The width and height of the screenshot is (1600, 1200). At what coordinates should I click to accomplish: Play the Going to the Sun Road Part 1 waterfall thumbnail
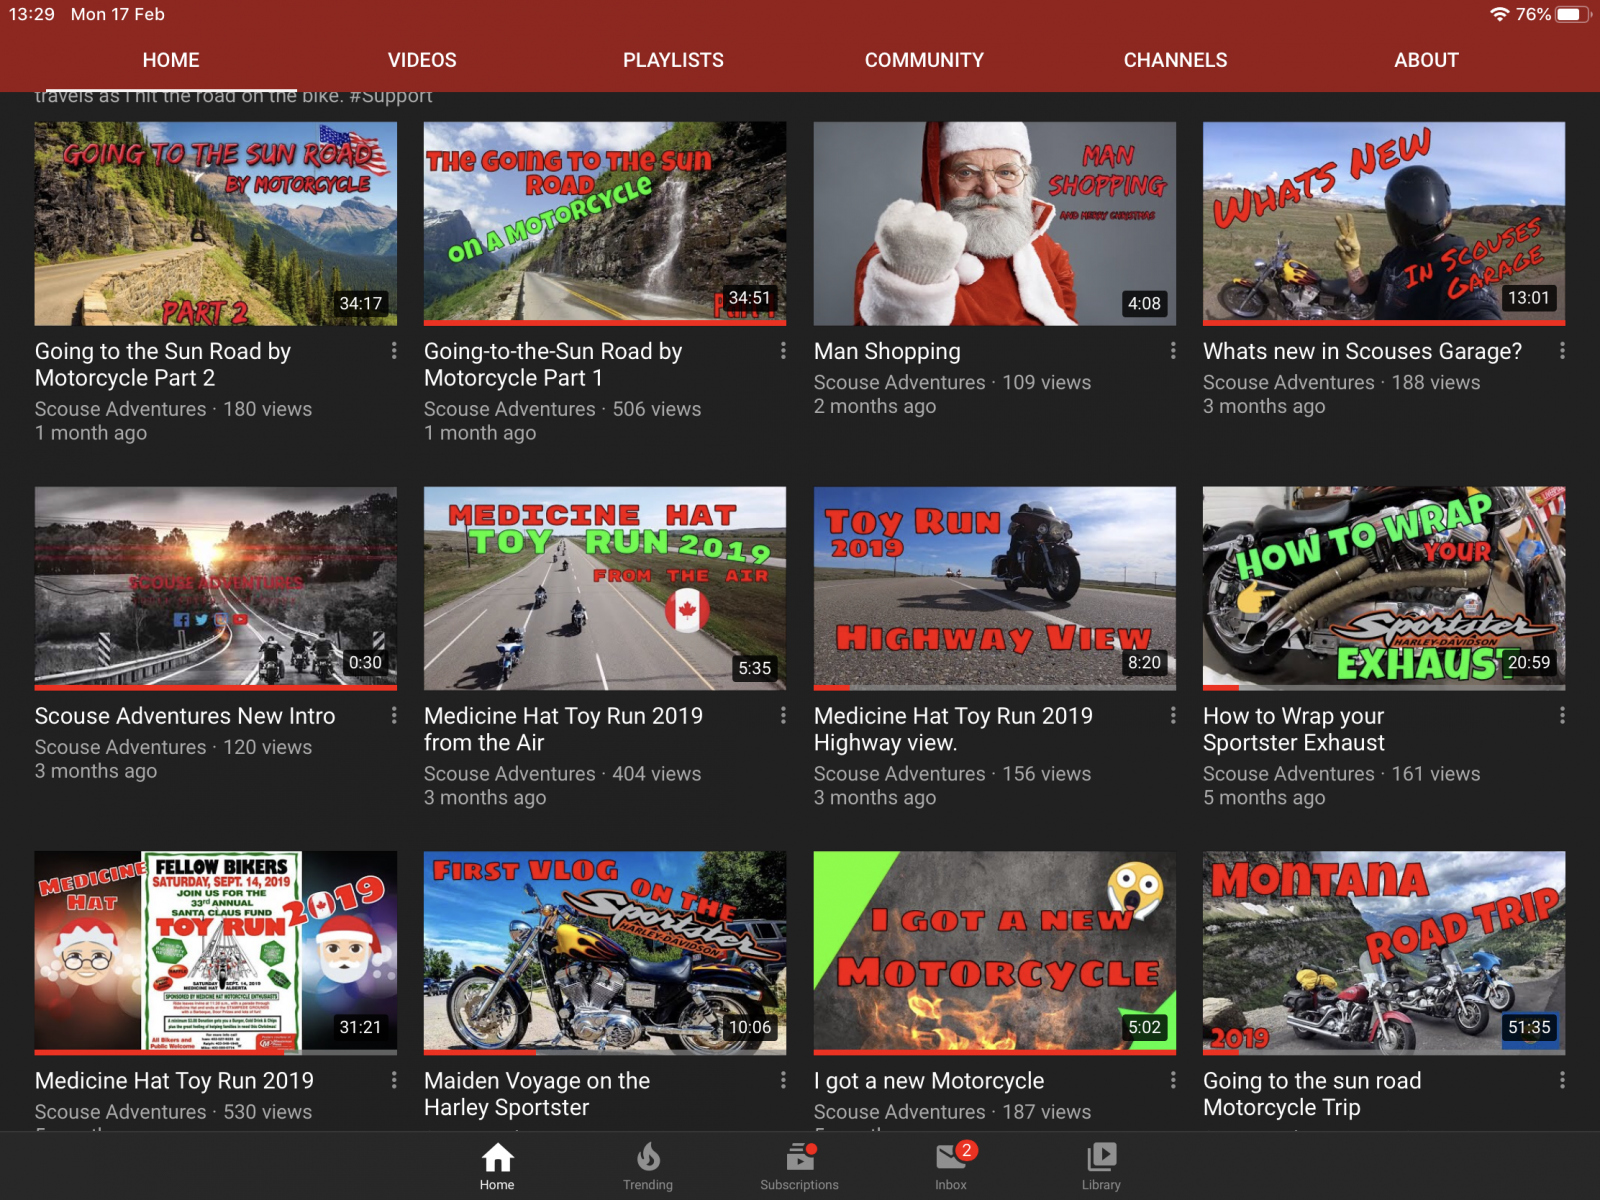click(605, 224)
